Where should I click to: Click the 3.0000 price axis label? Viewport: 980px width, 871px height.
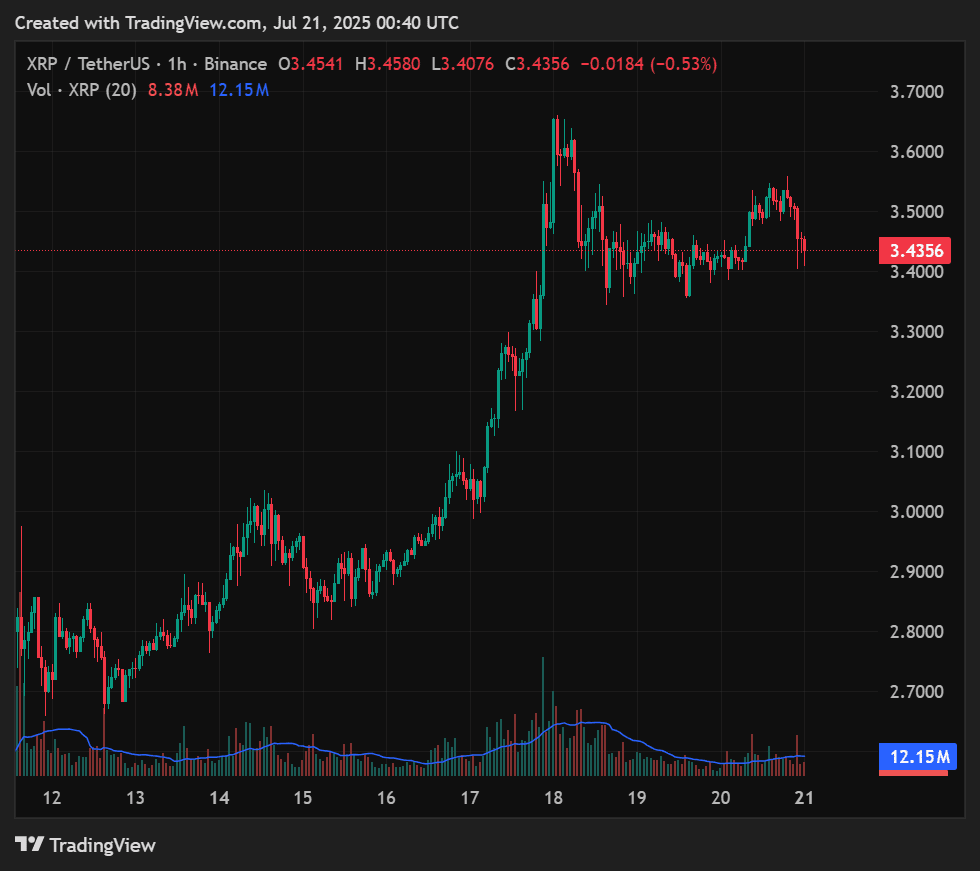tap(917, 512)
